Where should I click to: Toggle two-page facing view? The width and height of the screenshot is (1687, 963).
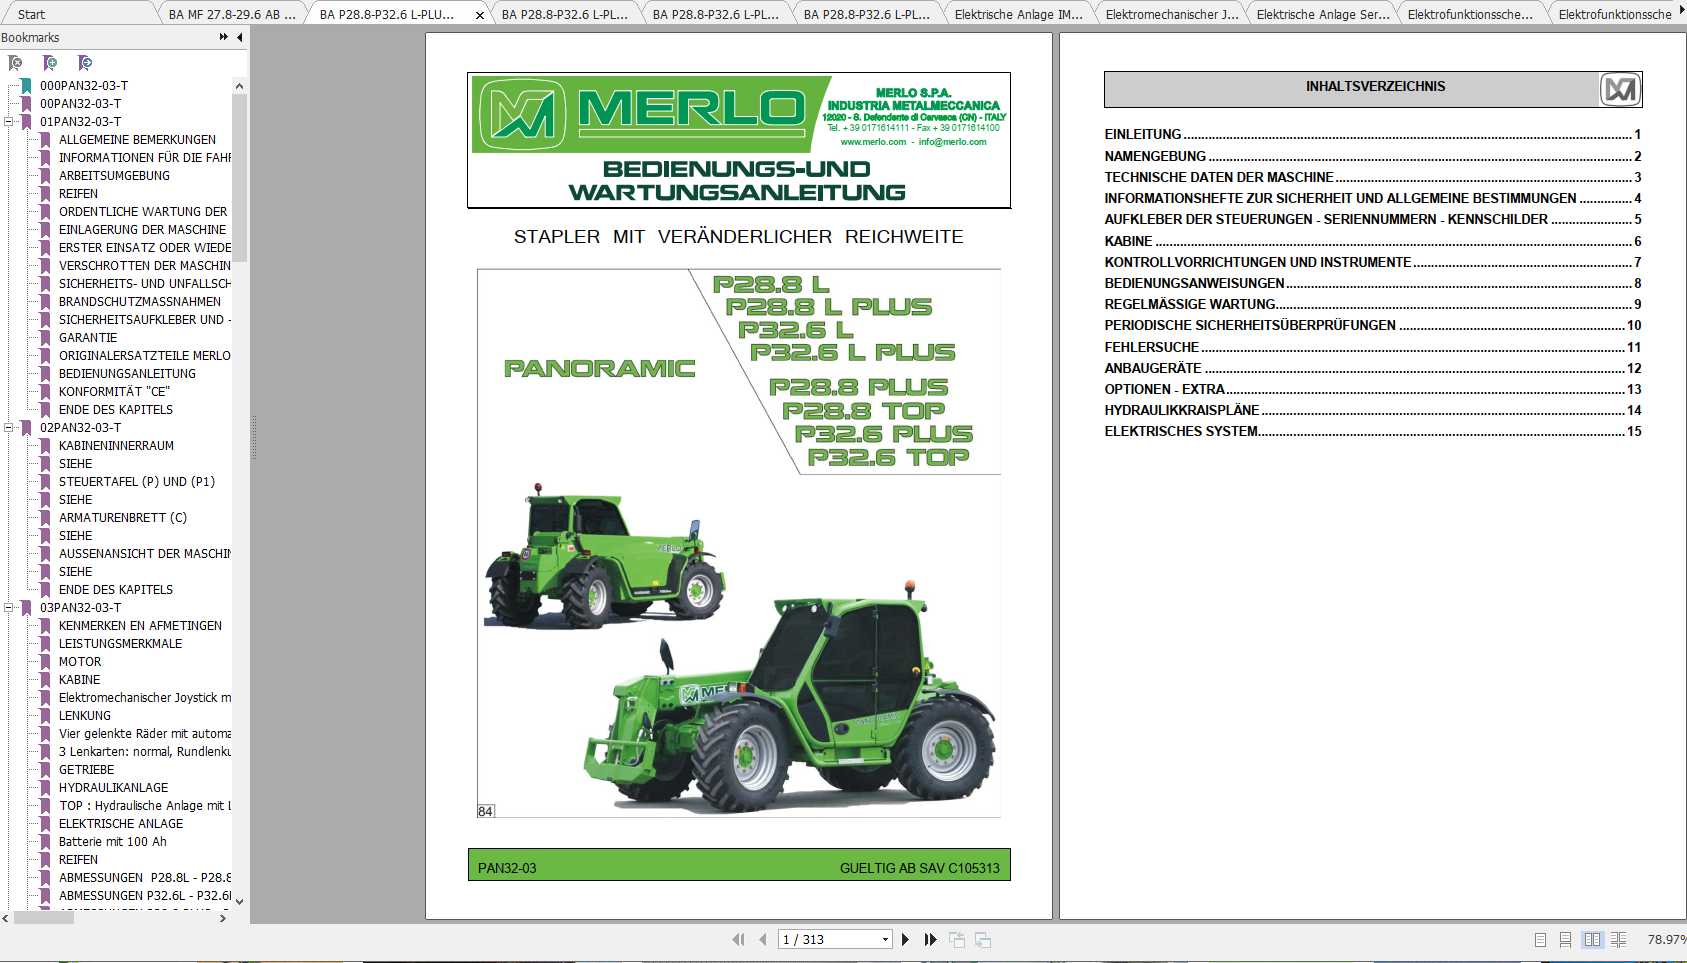pos(1592,939)
